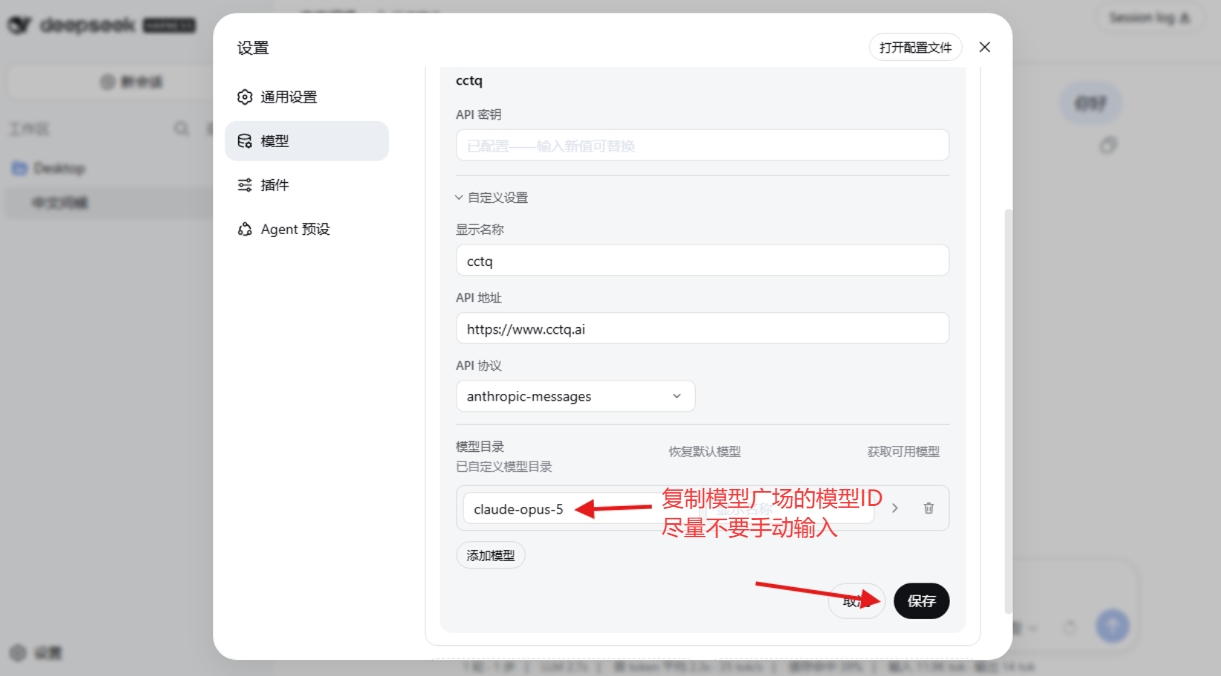The width and height of the screenshot is (1221, 676).
Task: Open the API 协议 dropdown
Action: click(575, 396)
